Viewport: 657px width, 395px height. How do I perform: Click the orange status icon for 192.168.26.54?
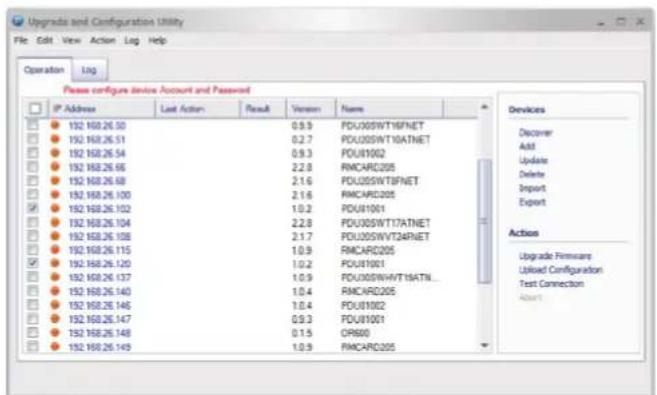pos(55,152)
